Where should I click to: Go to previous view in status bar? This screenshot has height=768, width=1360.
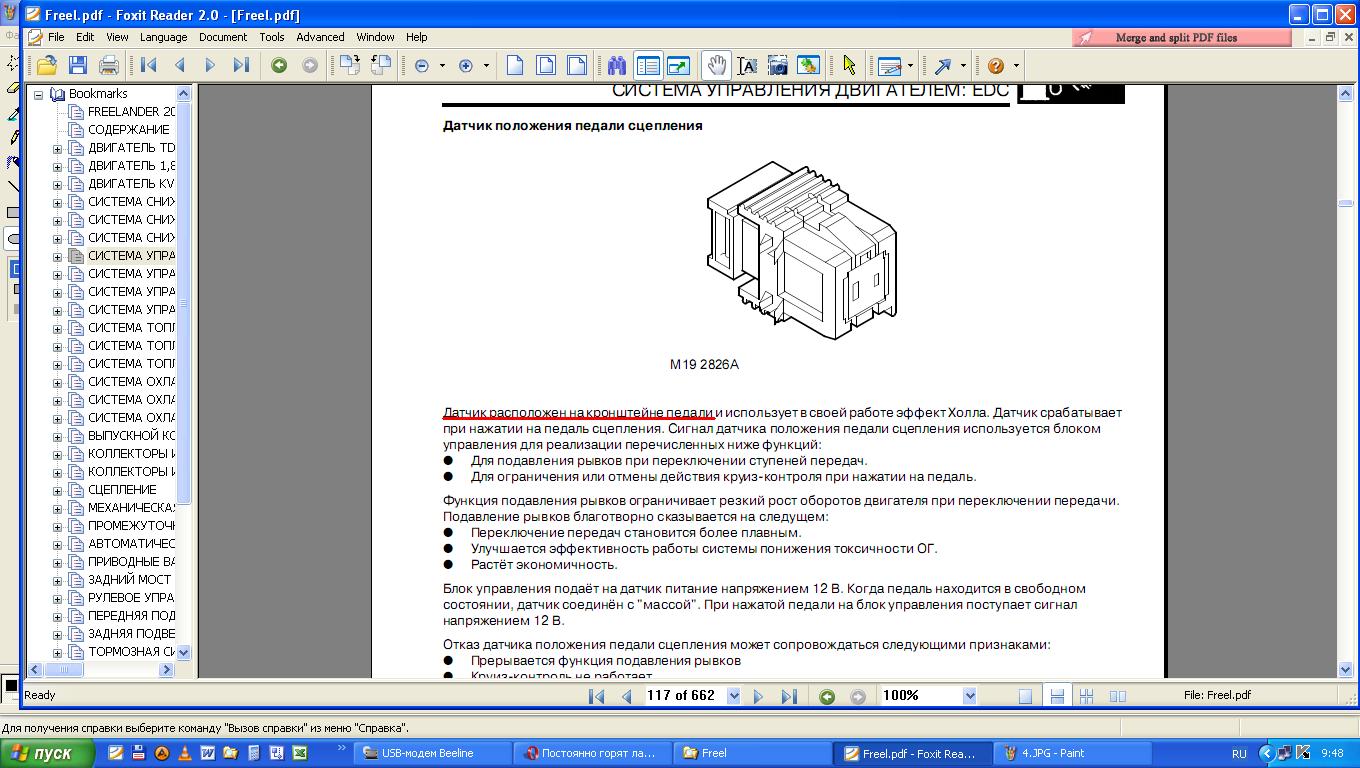(x=827, y=696)
